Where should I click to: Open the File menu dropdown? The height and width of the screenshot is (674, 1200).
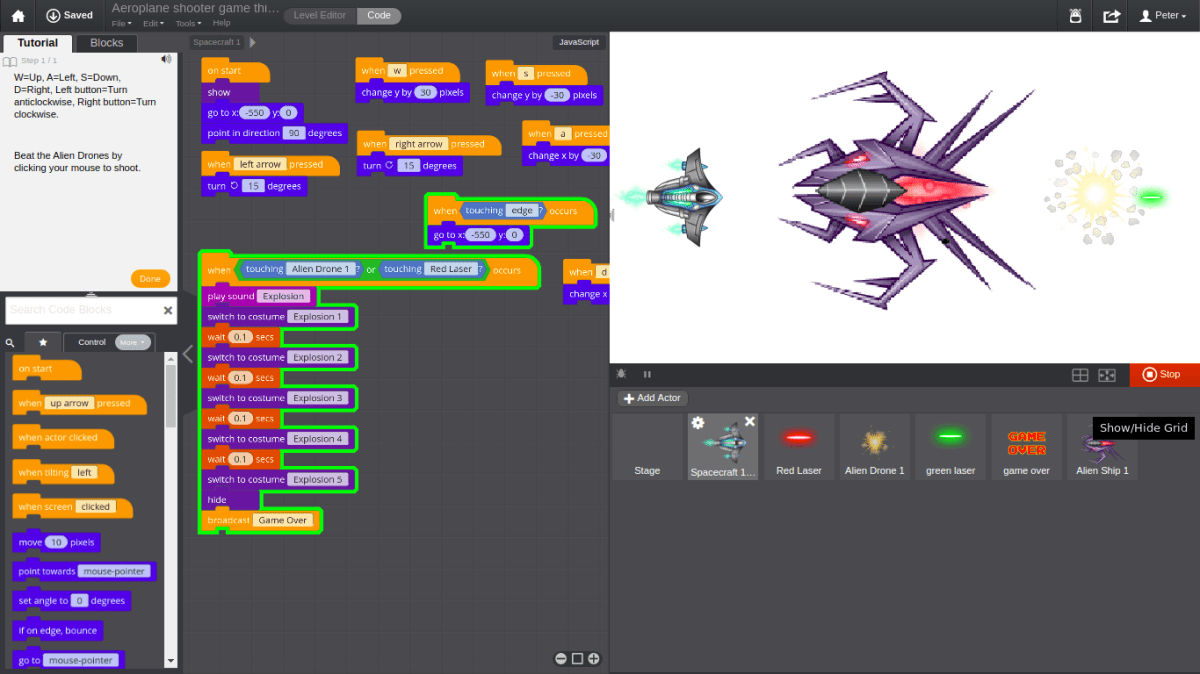(121, 23)
